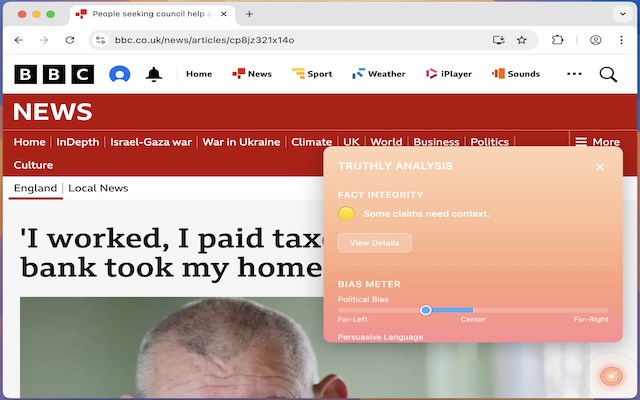Expand the tab search dropdown arrow
Viewport: 640px width, 400px height.
point(623,14)
